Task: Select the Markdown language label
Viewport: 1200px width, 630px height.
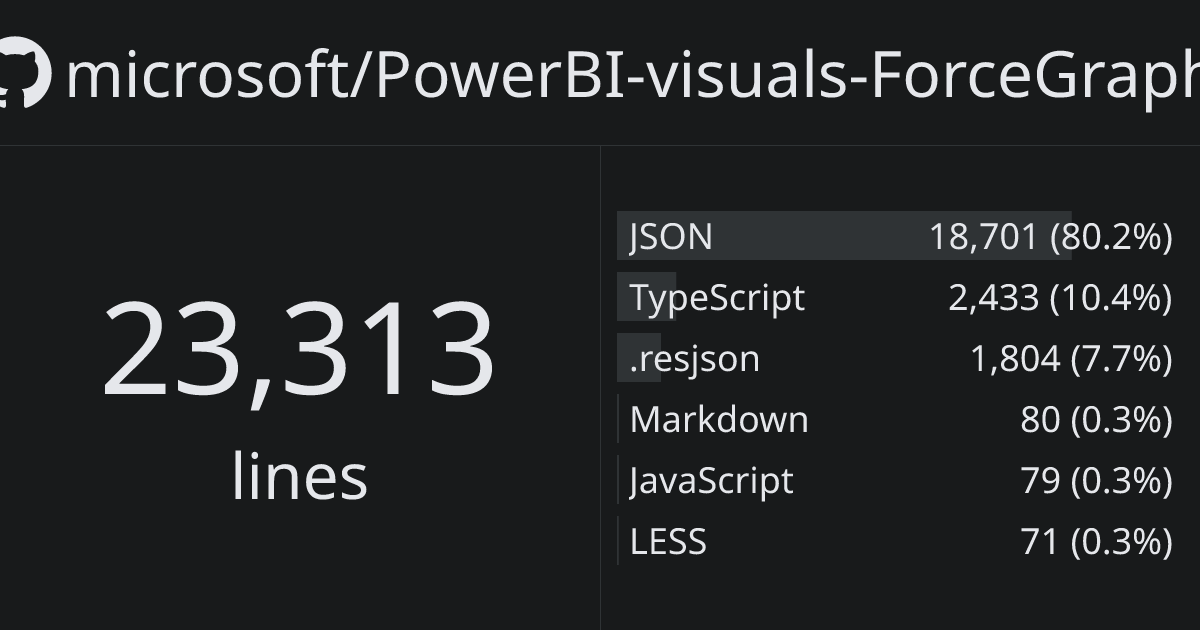Action: click(719, 419)
